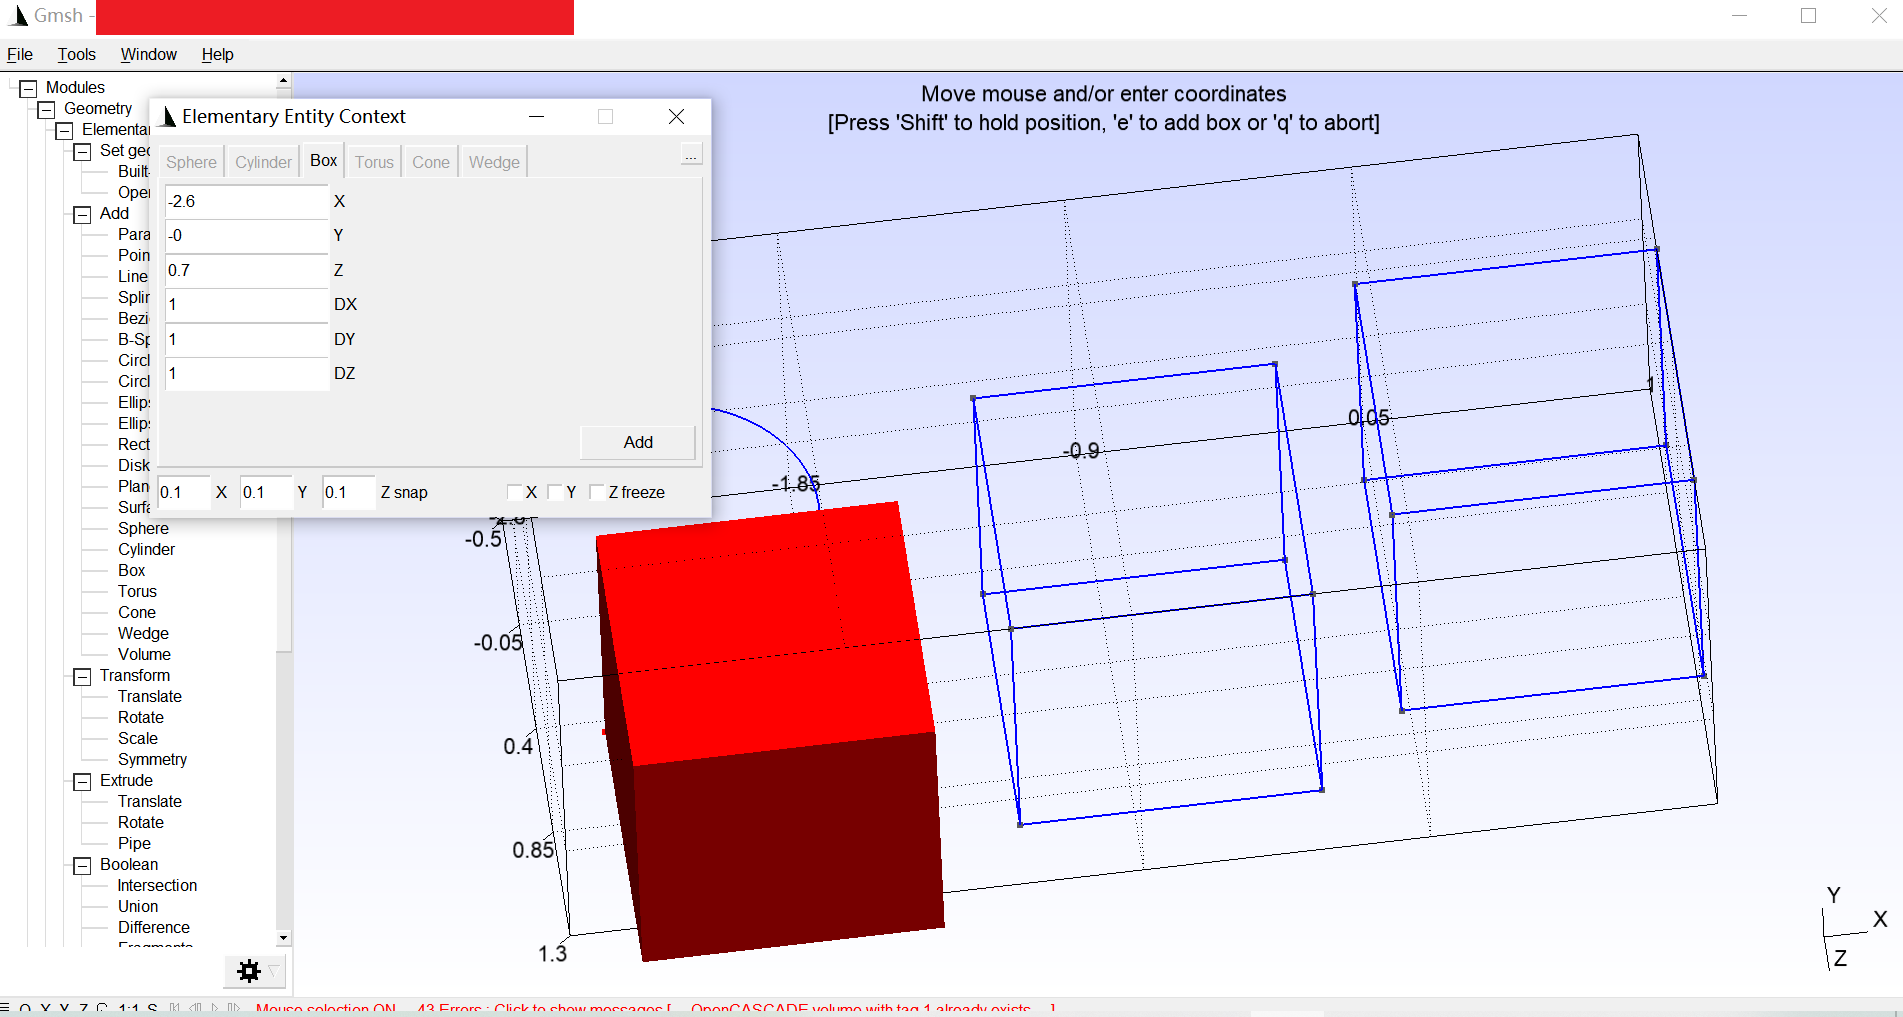The width and height of the screenshot is (1903, 1017).
Task: Click the step forward icon in the status bar
Action: click(x=234, y=1008)
